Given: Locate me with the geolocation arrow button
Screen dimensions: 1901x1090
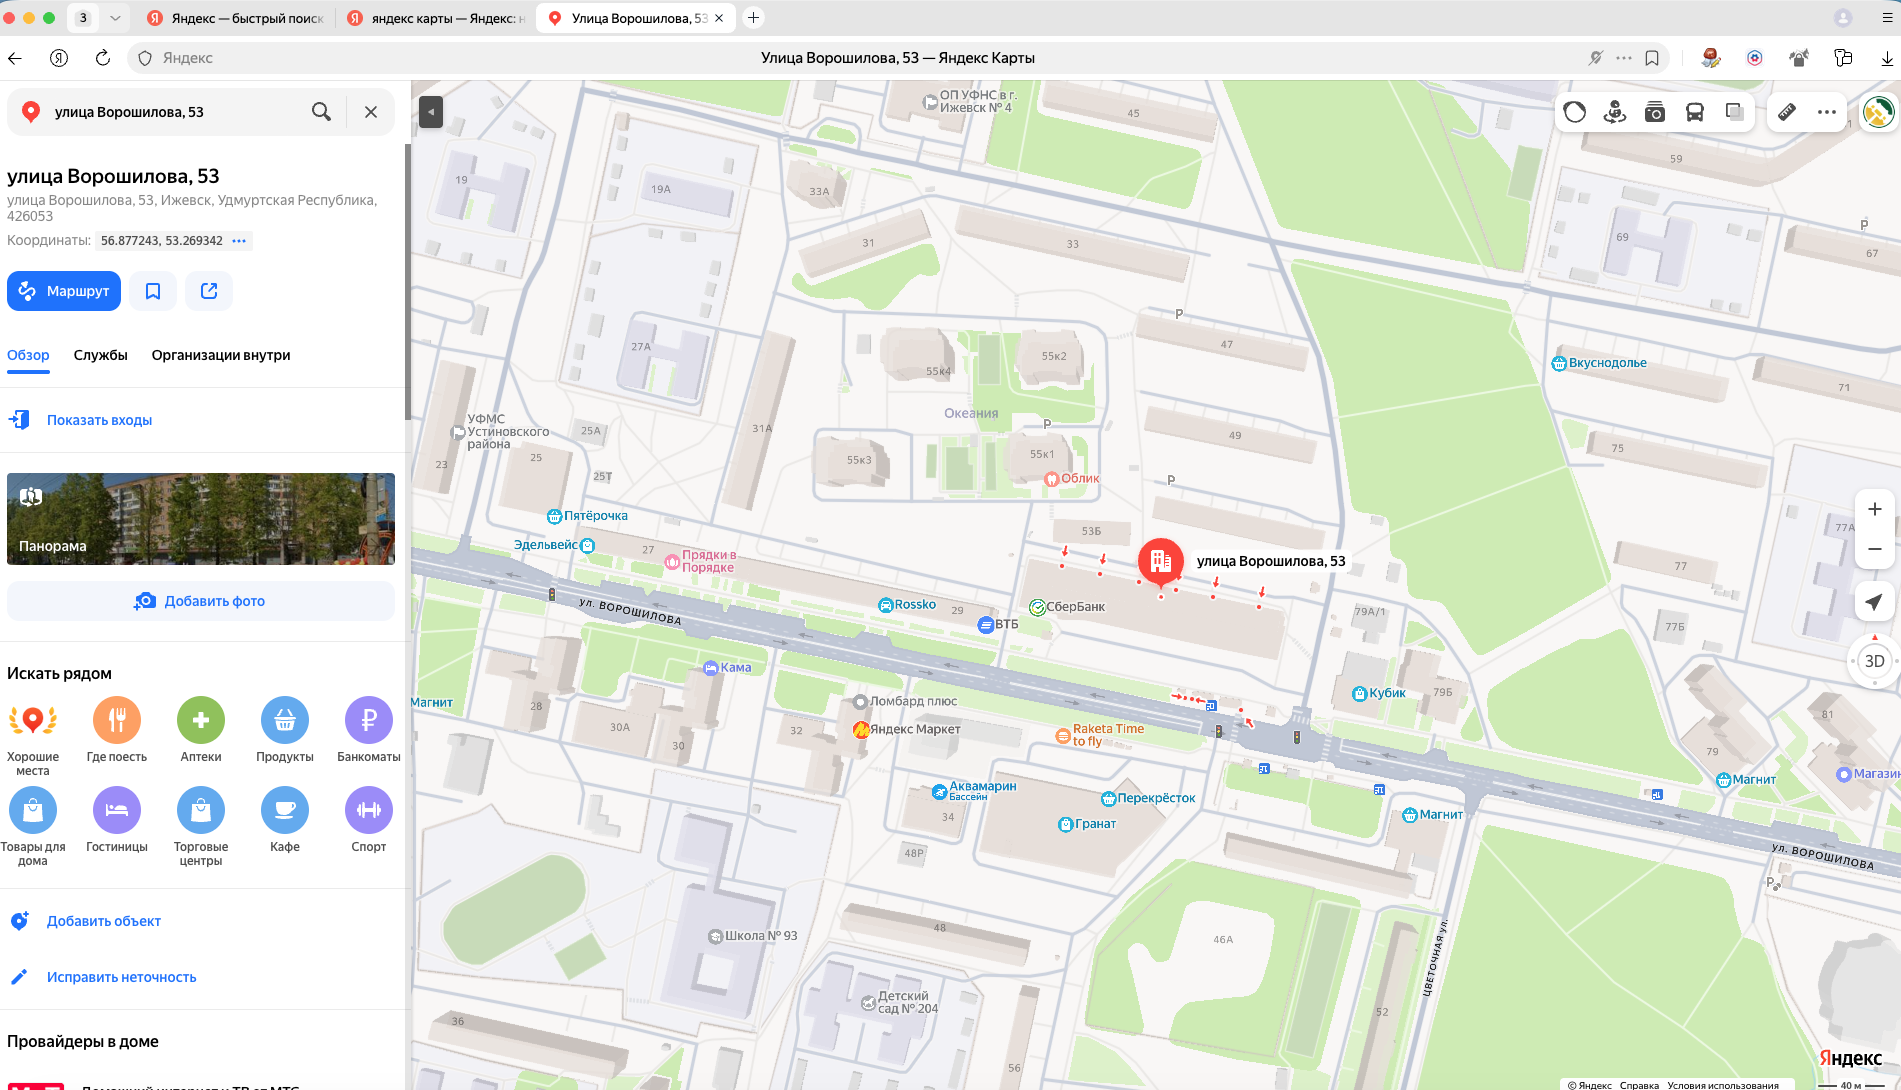Looking at the screenshot, I should point(1875,601).
